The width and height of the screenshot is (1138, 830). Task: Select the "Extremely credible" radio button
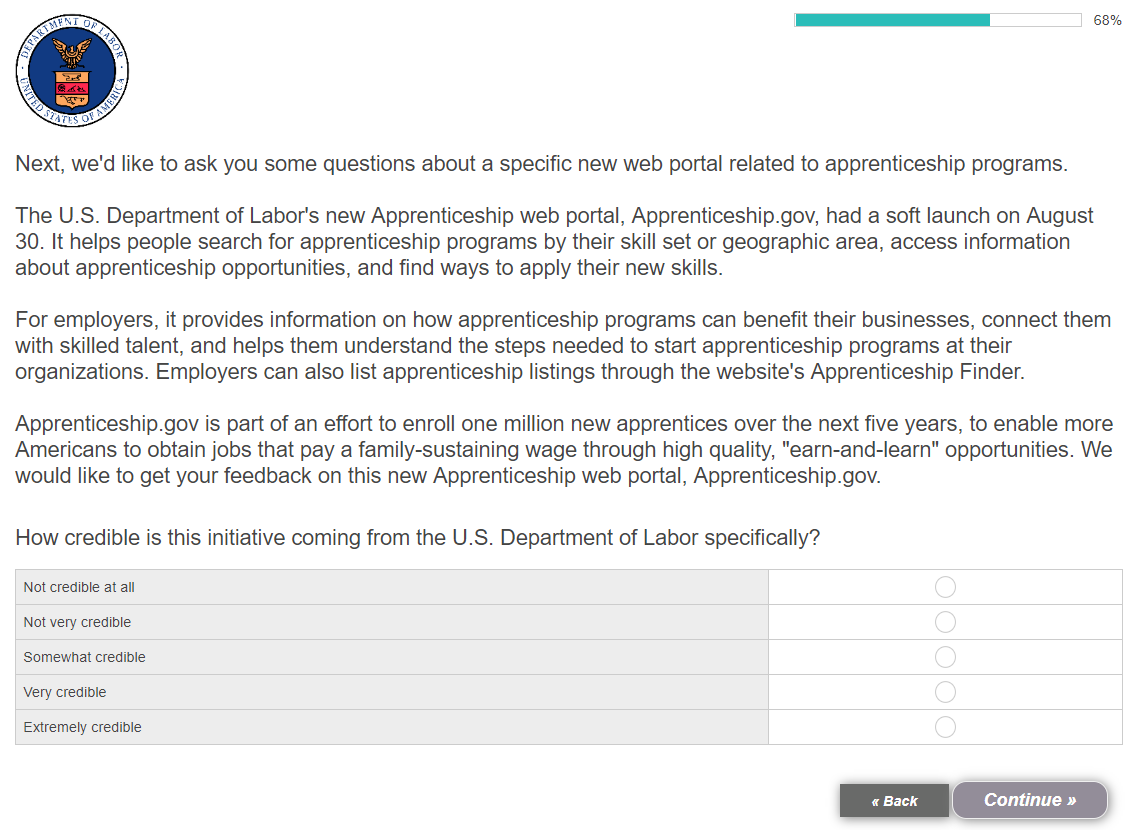pyautogui.click(x=945, y=727)
